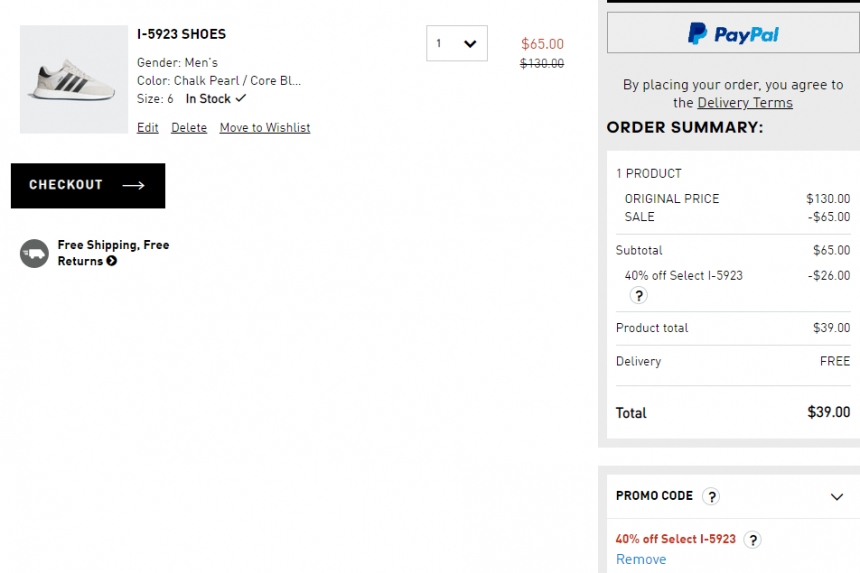Click help icon next to red 40% off promo
This screenshot has width=860, height=573.
click(x=752, y=540)
